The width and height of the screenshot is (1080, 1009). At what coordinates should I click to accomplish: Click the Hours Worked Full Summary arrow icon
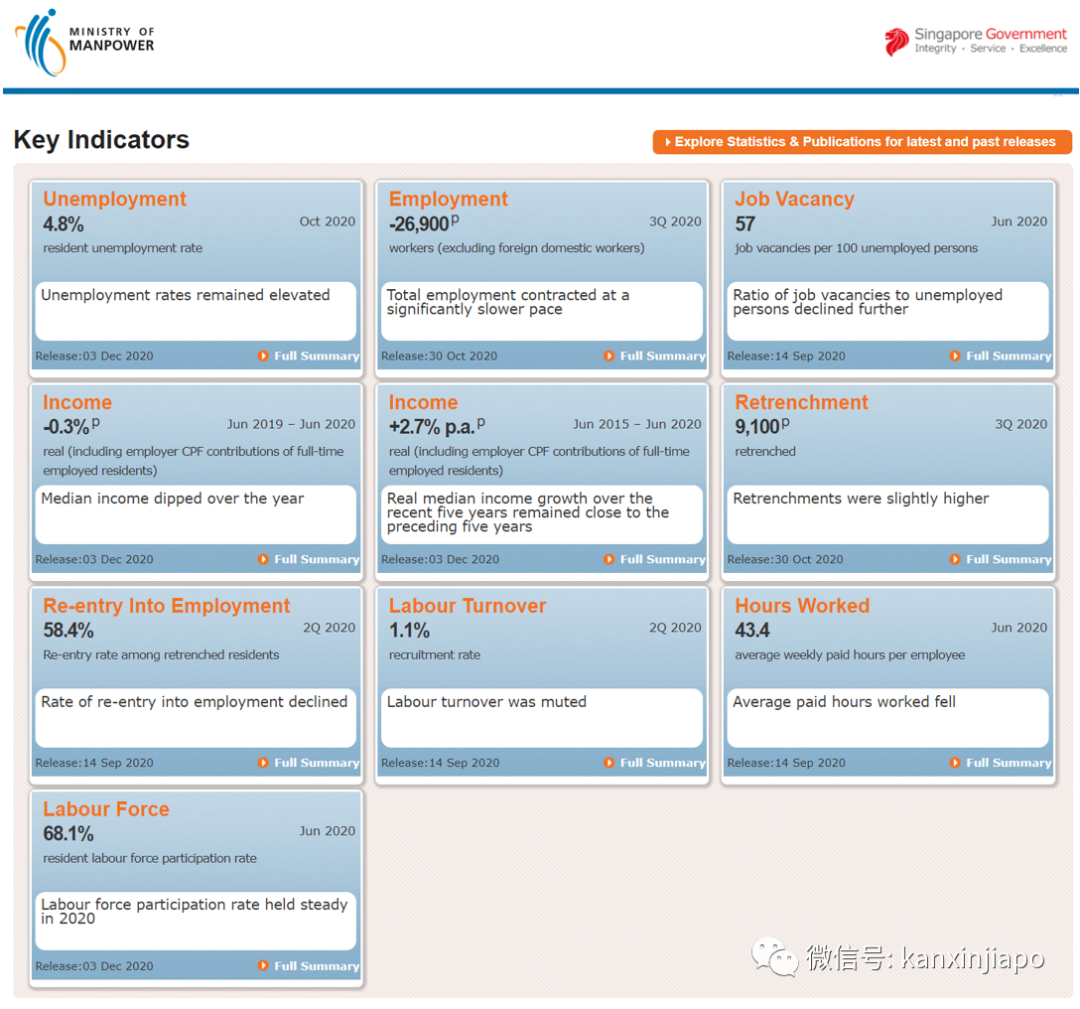[955, 763]
